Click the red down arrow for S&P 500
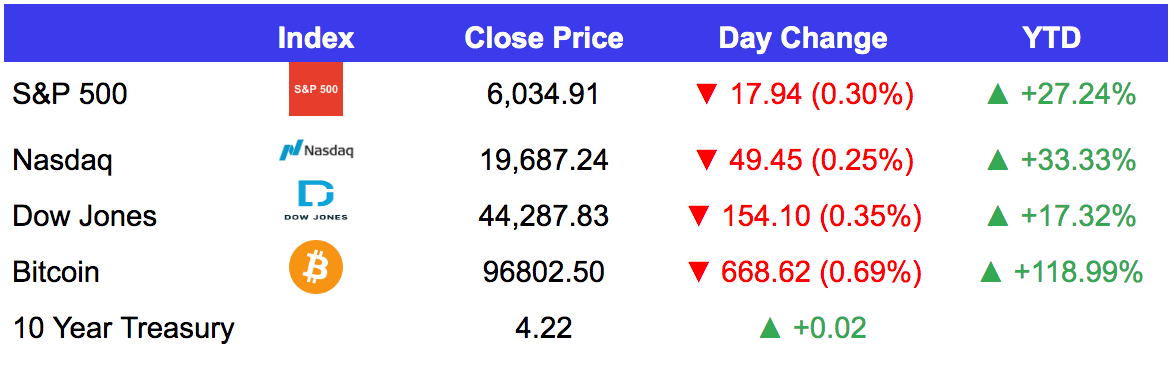 pos(706,94)
